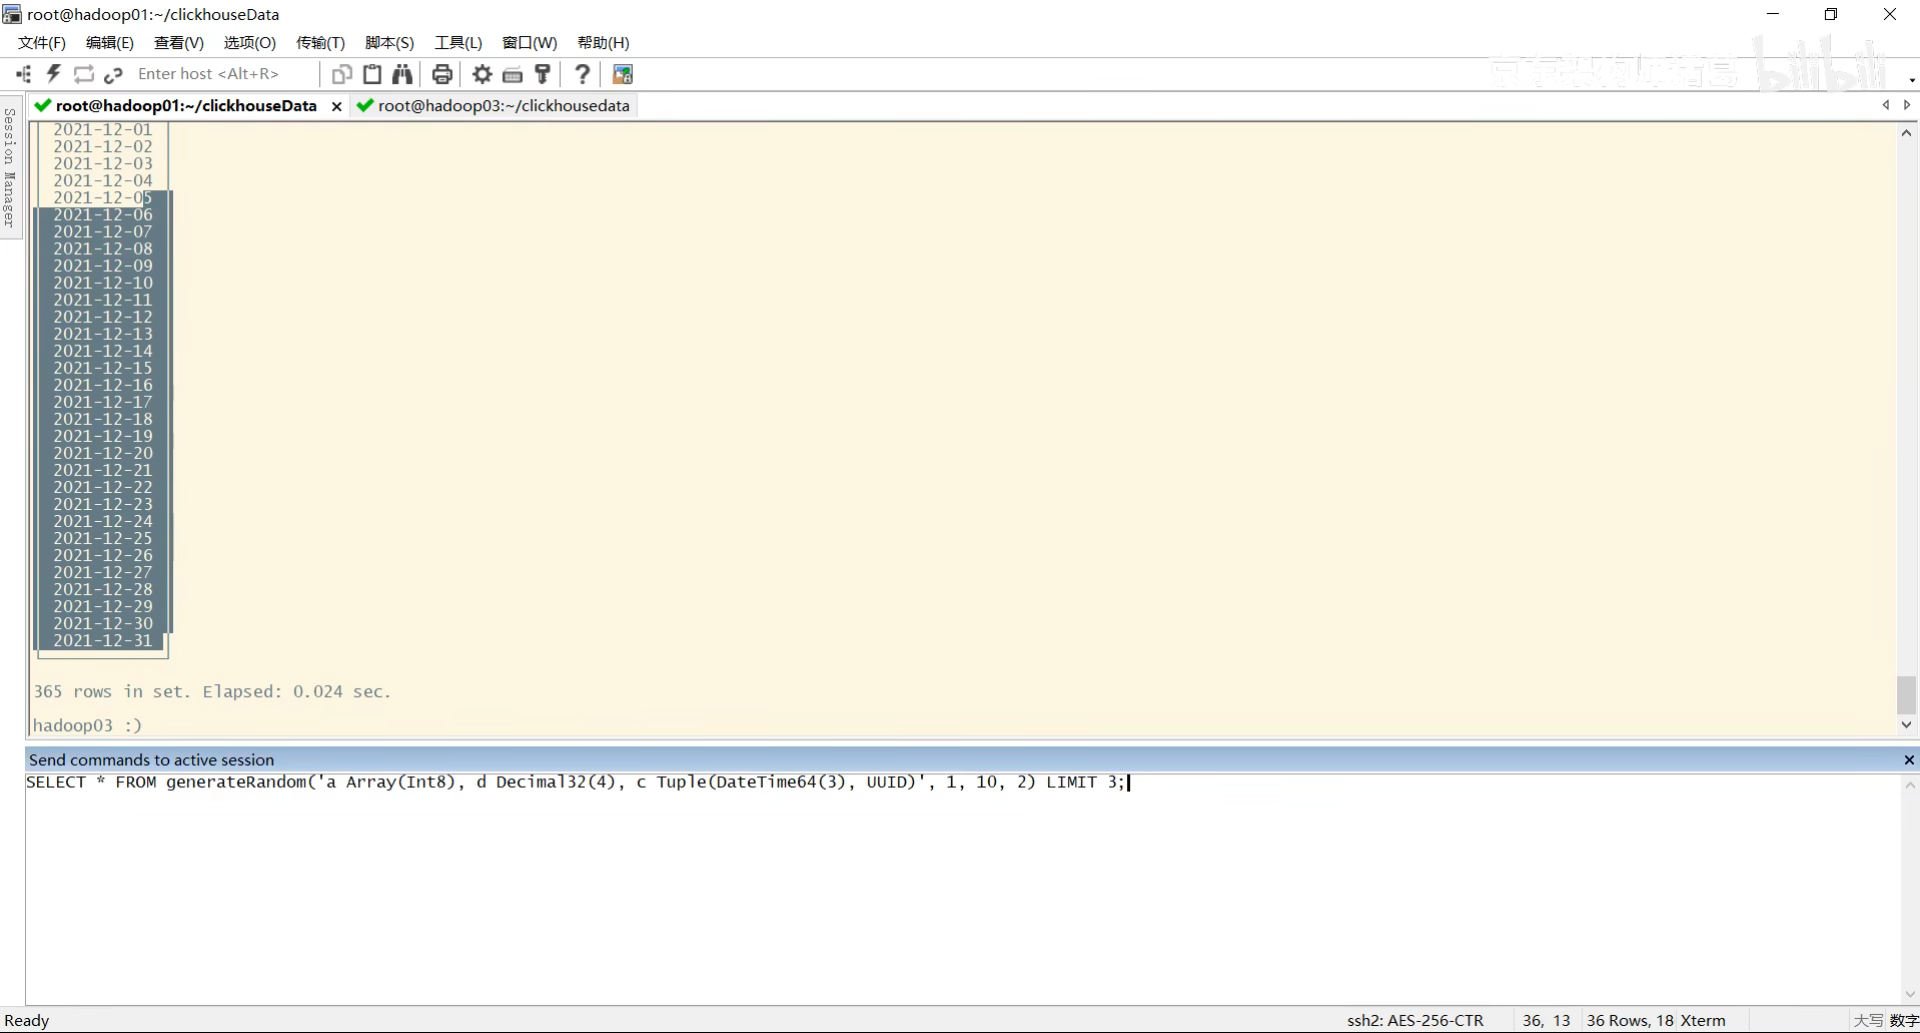Open the 编辑(E) menu
This screenshot has width=1920, height=1033.
click(x=110, y=43)
